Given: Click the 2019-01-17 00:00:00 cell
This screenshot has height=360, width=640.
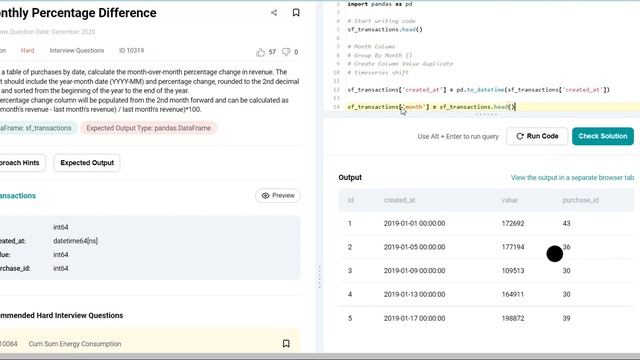Looking at the screenshot, I should (x=414, y=318).
